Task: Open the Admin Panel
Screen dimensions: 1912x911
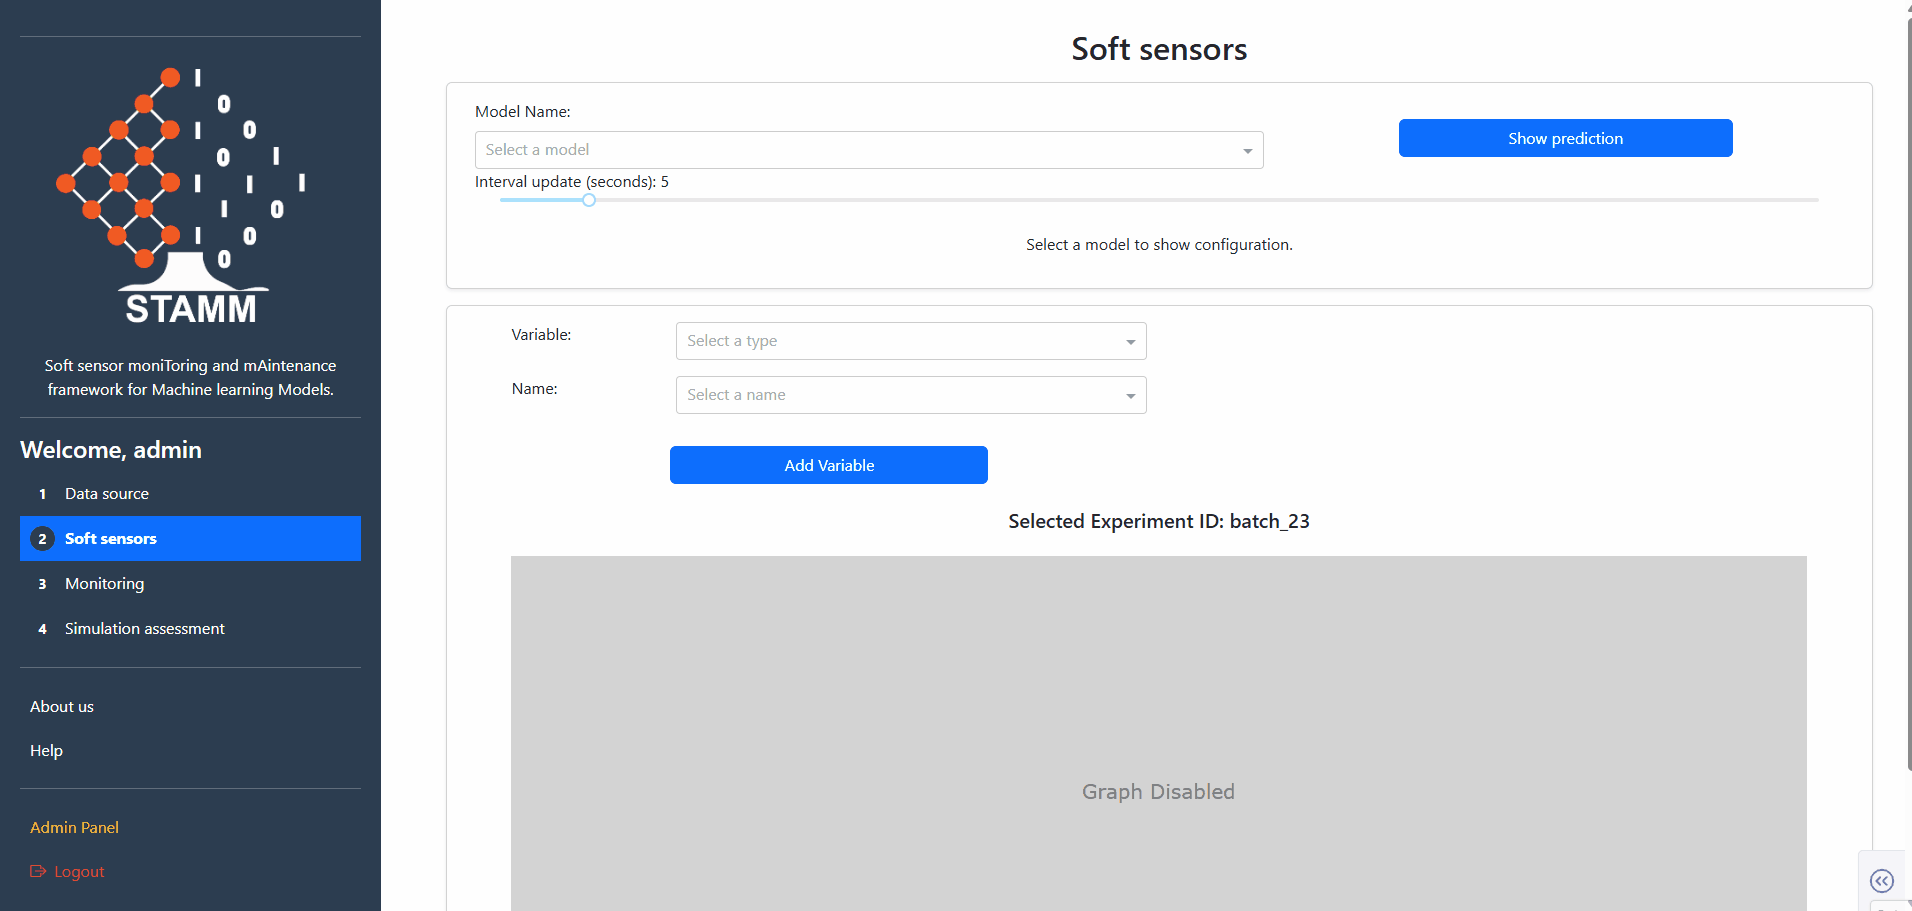Action: click(x=74, y=827)
